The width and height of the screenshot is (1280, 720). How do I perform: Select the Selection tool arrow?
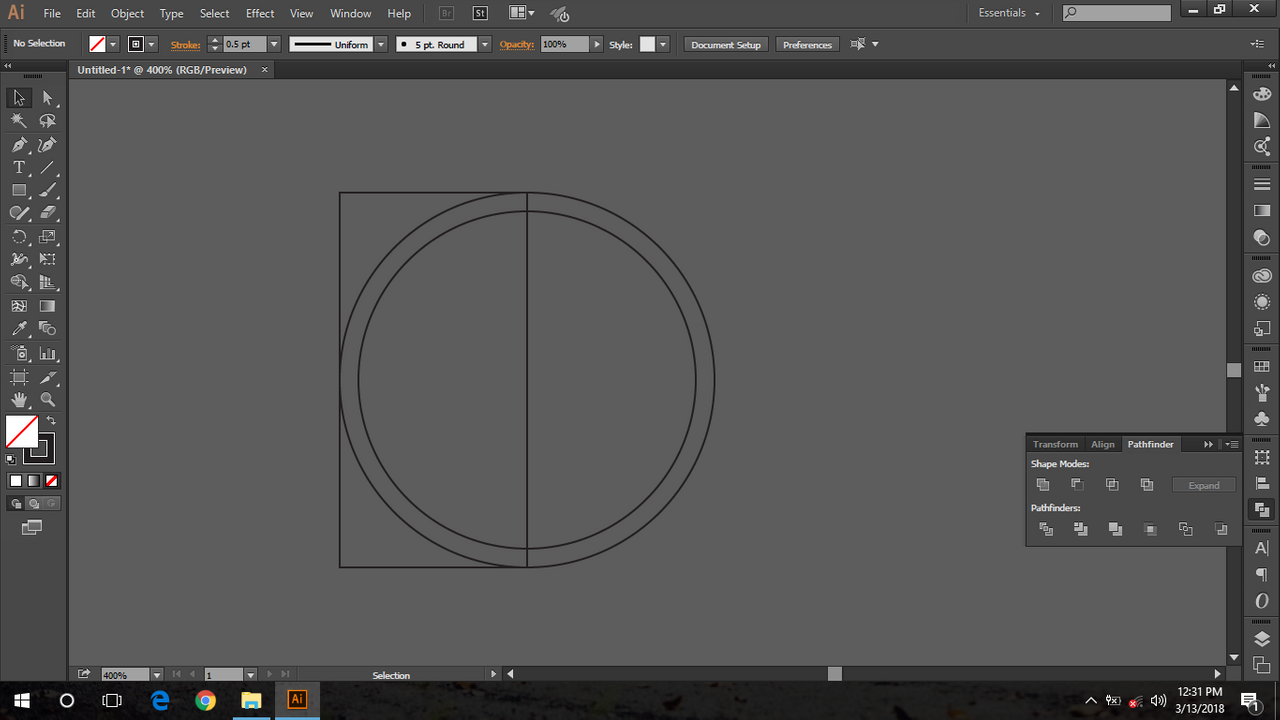click(19, 98)
